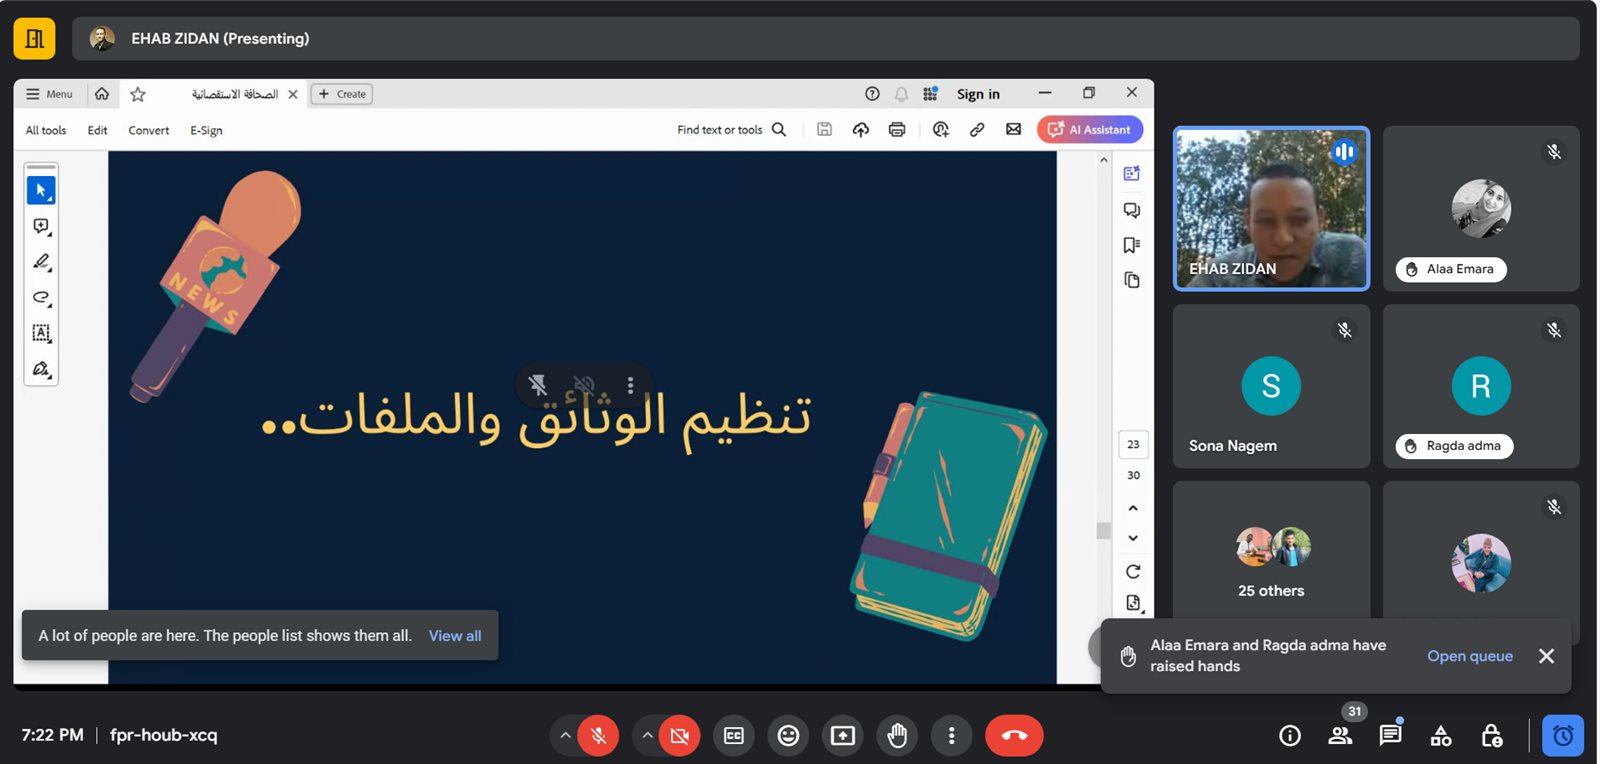1600x764 pixels.
Task: Open the Convert menu in Acrobat
Action: (148, 130)
